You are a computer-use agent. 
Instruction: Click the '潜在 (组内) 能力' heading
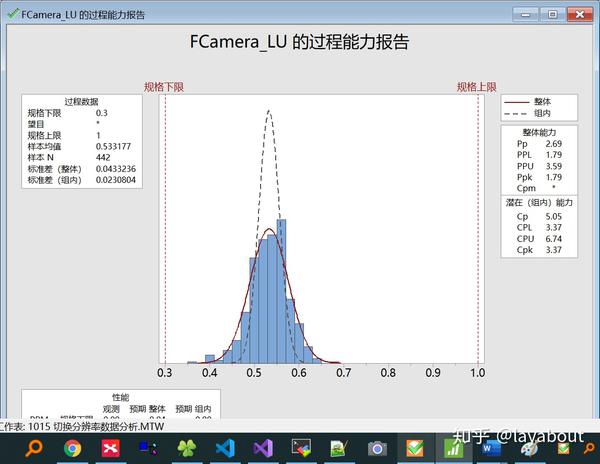[x=539, y=203]
